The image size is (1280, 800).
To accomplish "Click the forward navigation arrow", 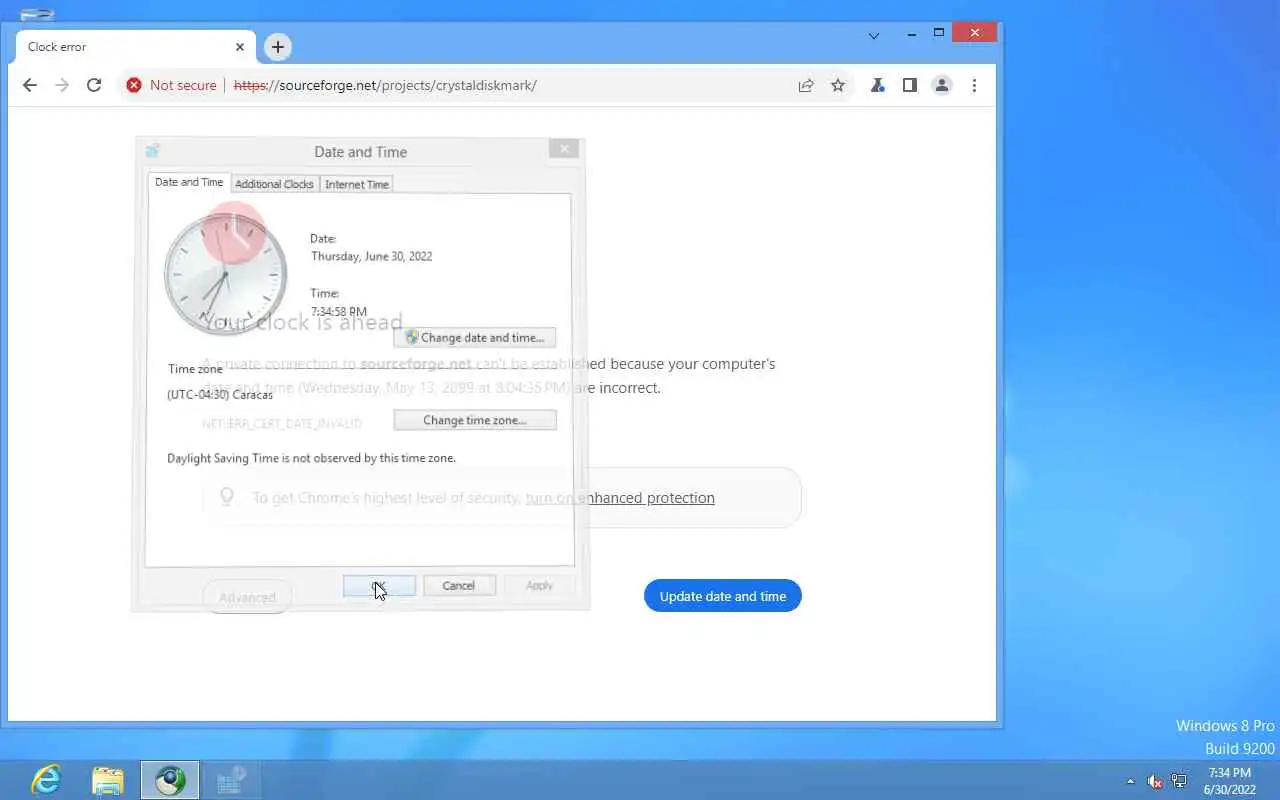I will 62,85.
